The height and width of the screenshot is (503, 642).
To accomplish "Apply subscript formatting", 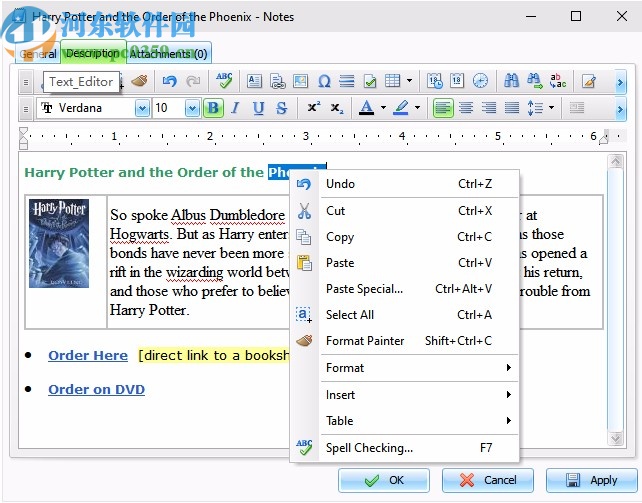I will coord(337,108).
